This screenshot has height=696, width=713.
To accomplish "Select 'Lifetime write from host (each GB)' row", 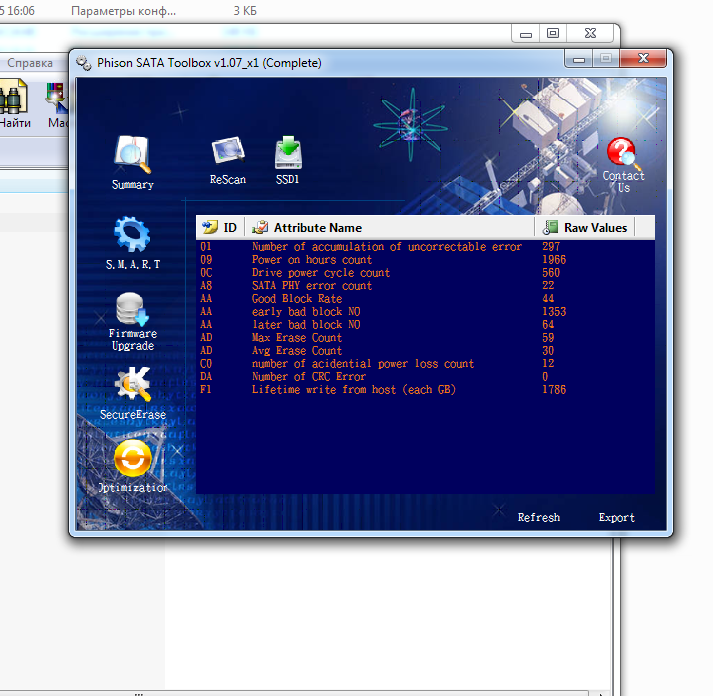I will (x=425, y=390).
